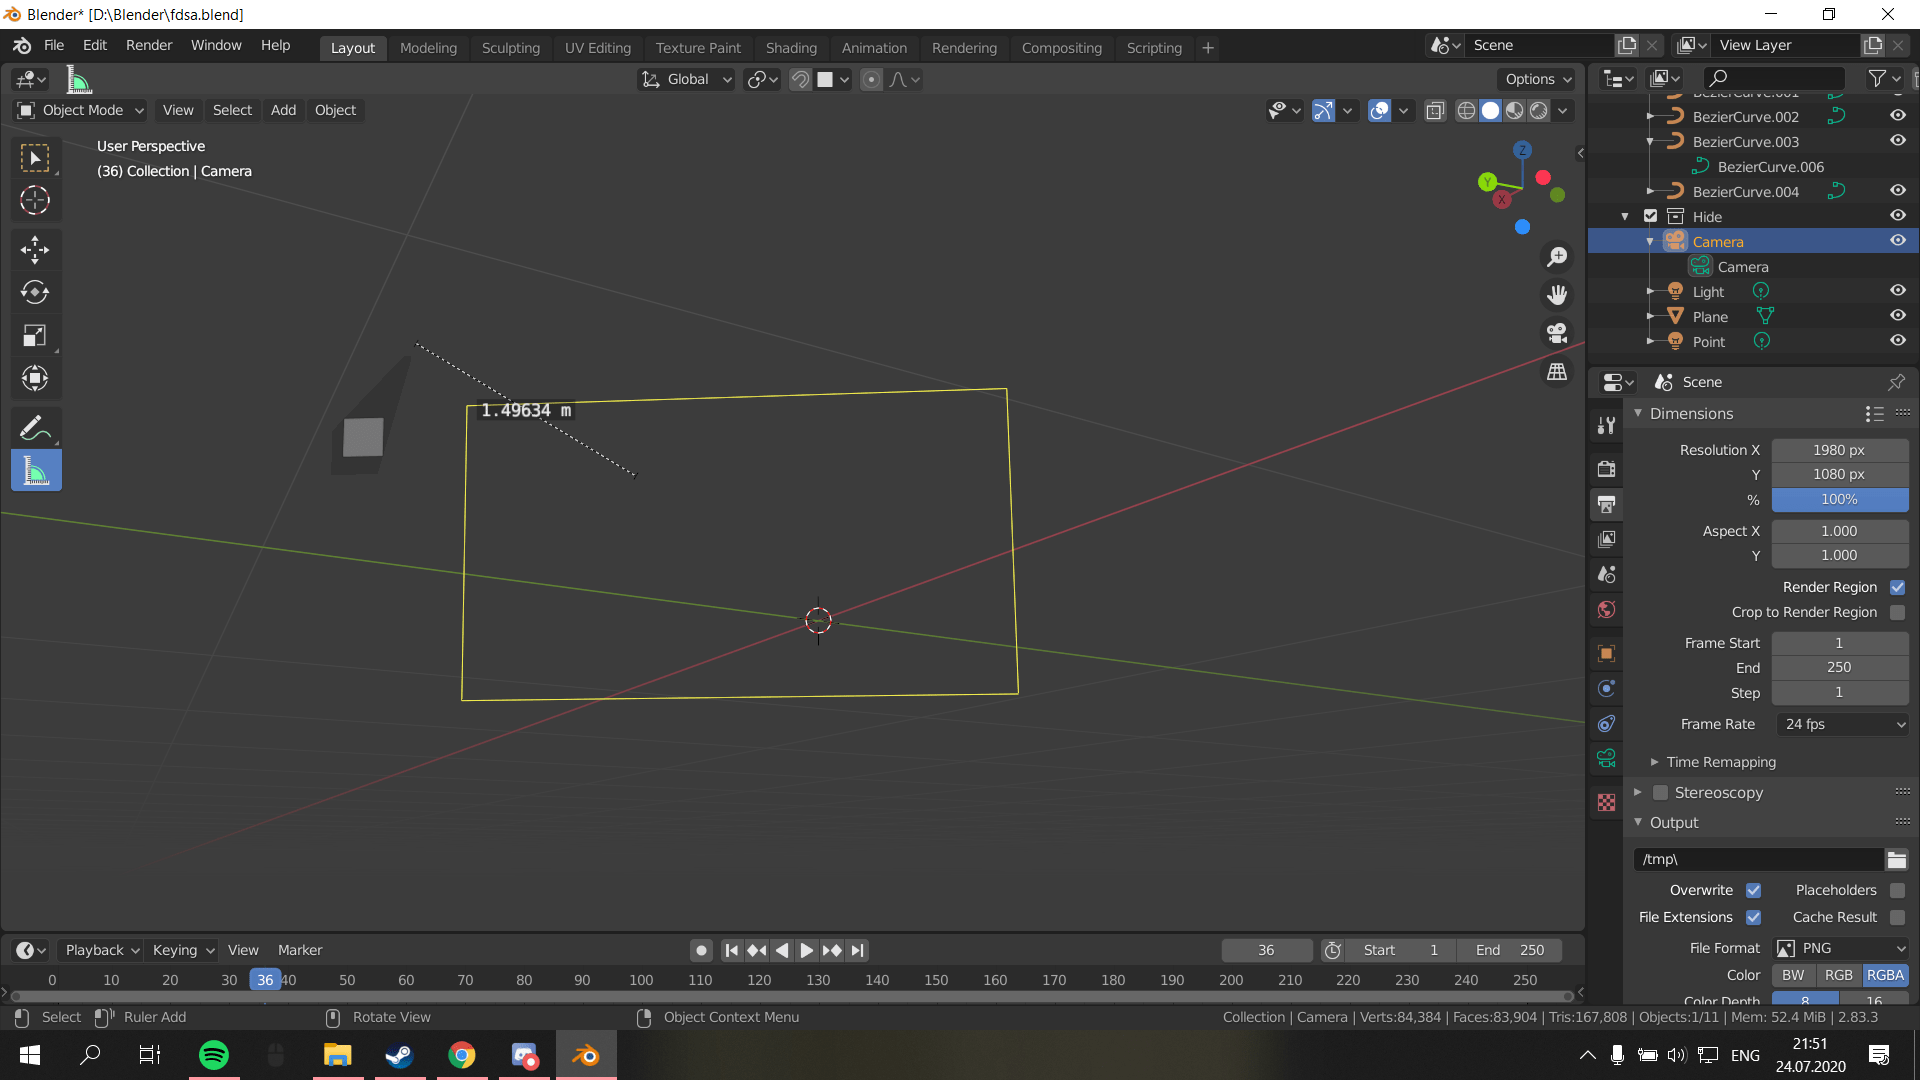Jump to the end of the animation playback
This screenshot has width=1920, height=1080.
[858, 950]
